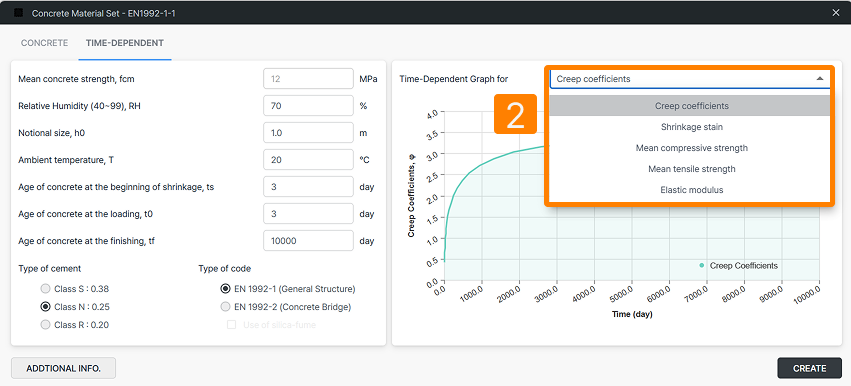Screen dimensions: 851x386
Task: Click the app icon in the title bar
Action: pyautogui.click(x=18, y=13)
